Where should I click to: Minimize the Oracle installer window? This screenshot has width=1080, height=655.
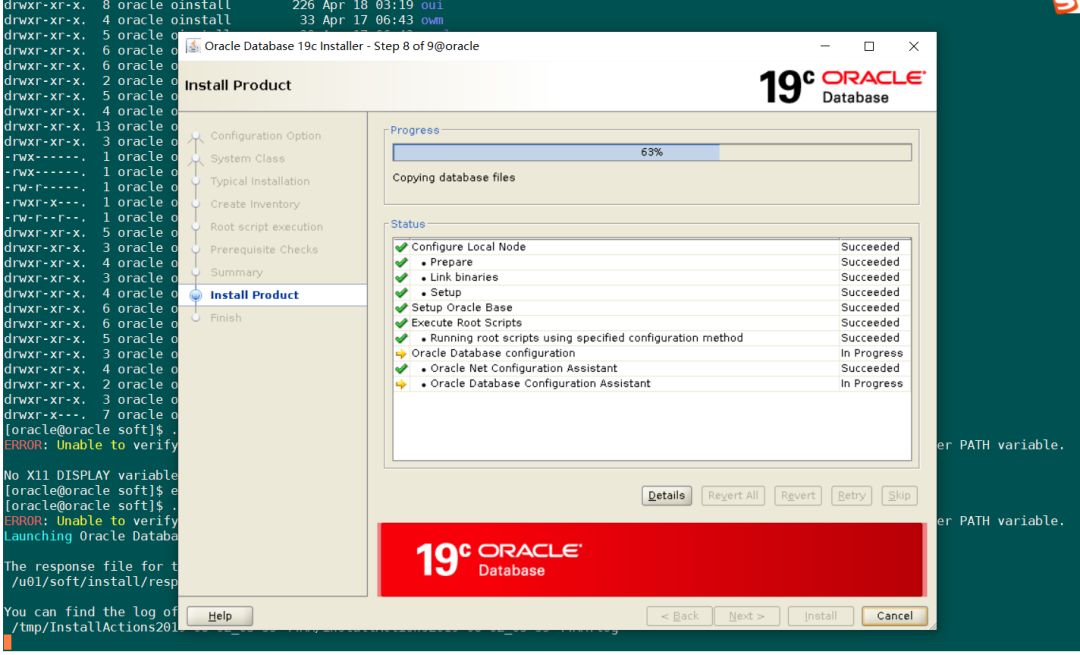[825, 46]
